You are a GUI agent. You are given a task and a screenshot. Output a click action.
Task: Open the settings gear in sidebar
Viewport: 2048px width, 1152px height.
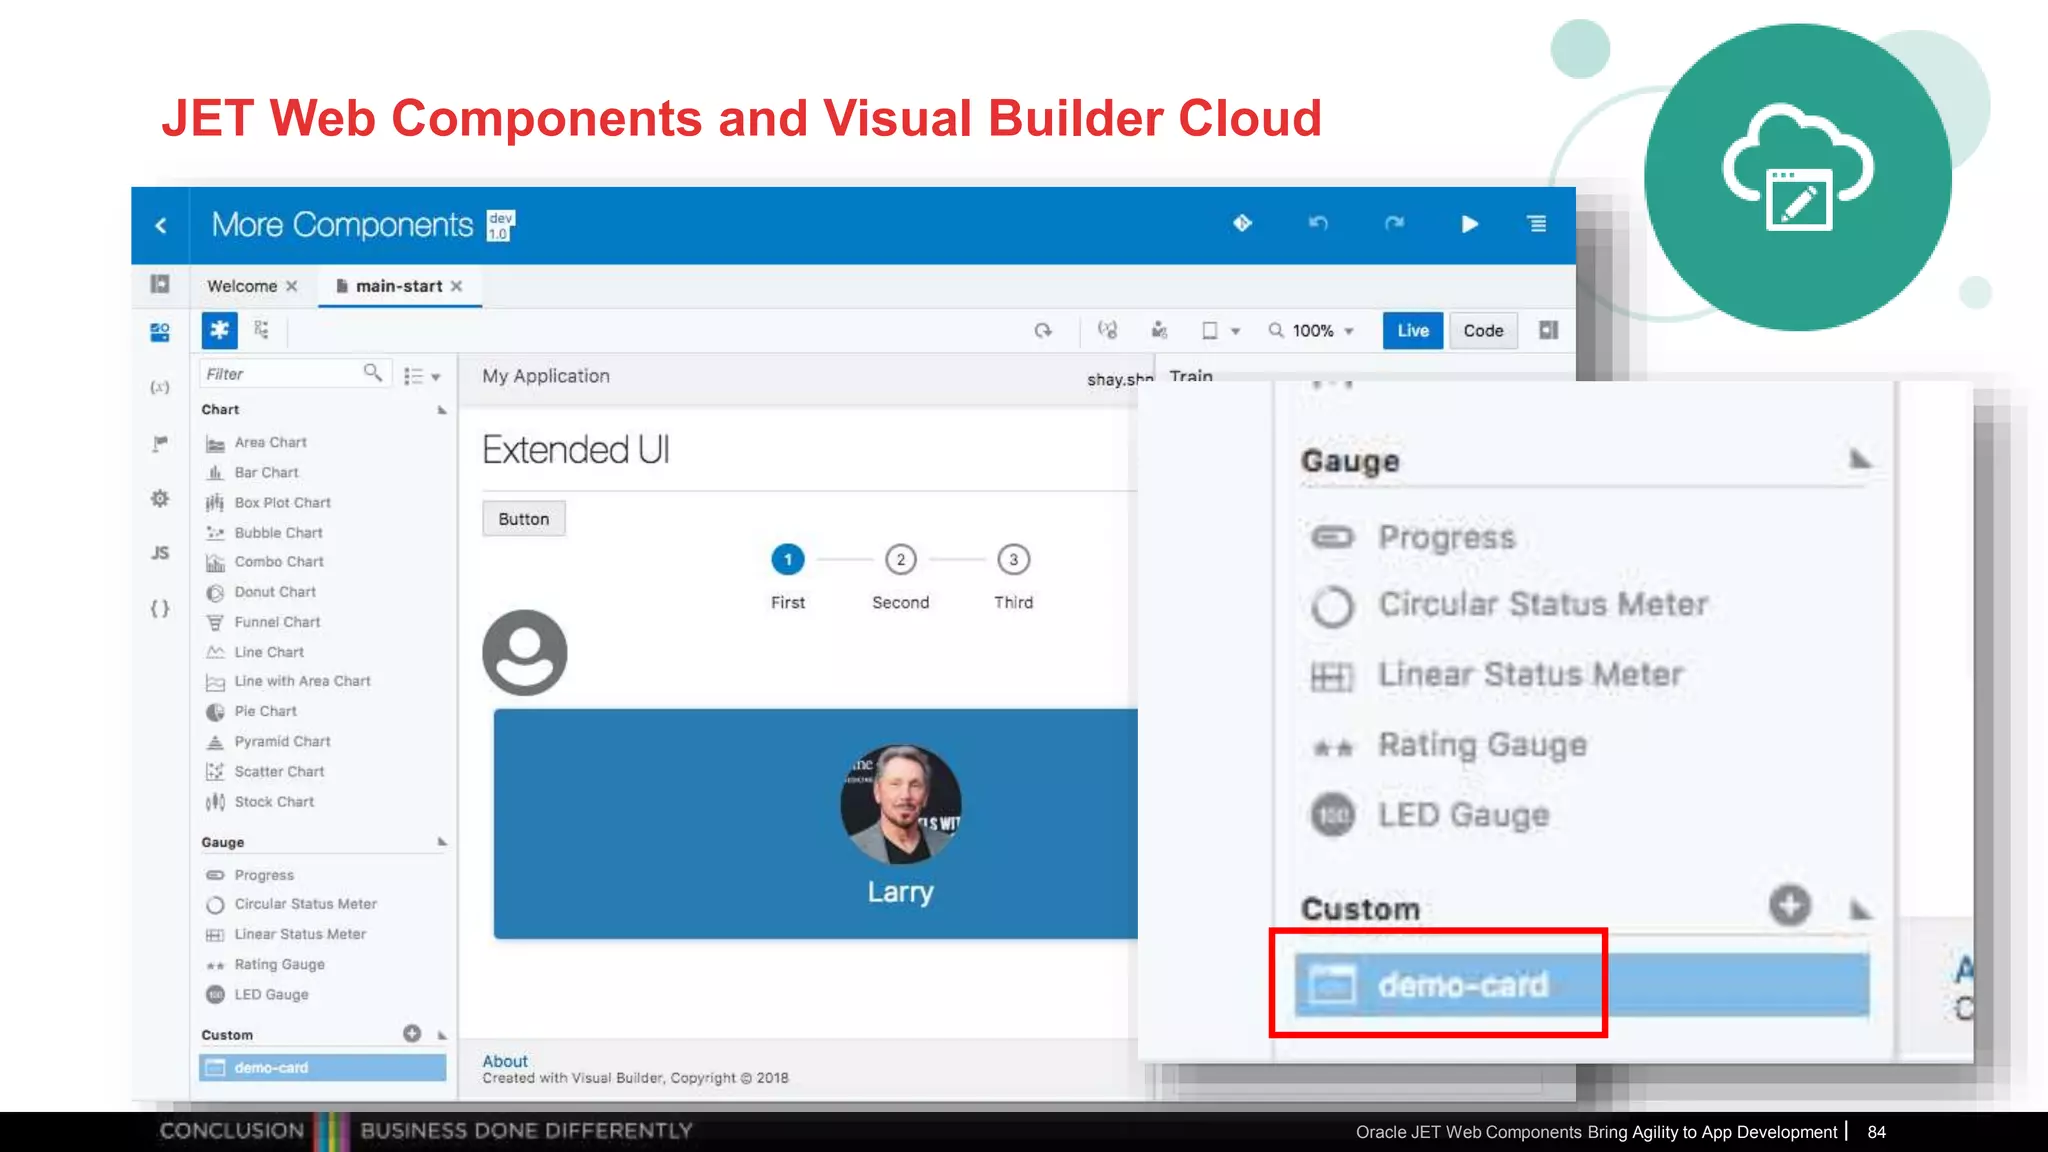(160, 498)
